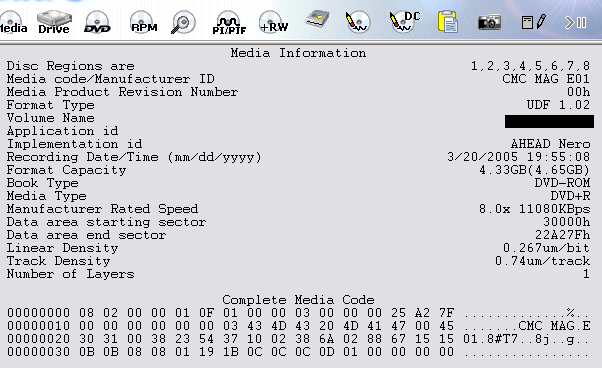Screen dimensions: 602x368
Task: Select the +RW toolbar icon
Action: [273, 22]
